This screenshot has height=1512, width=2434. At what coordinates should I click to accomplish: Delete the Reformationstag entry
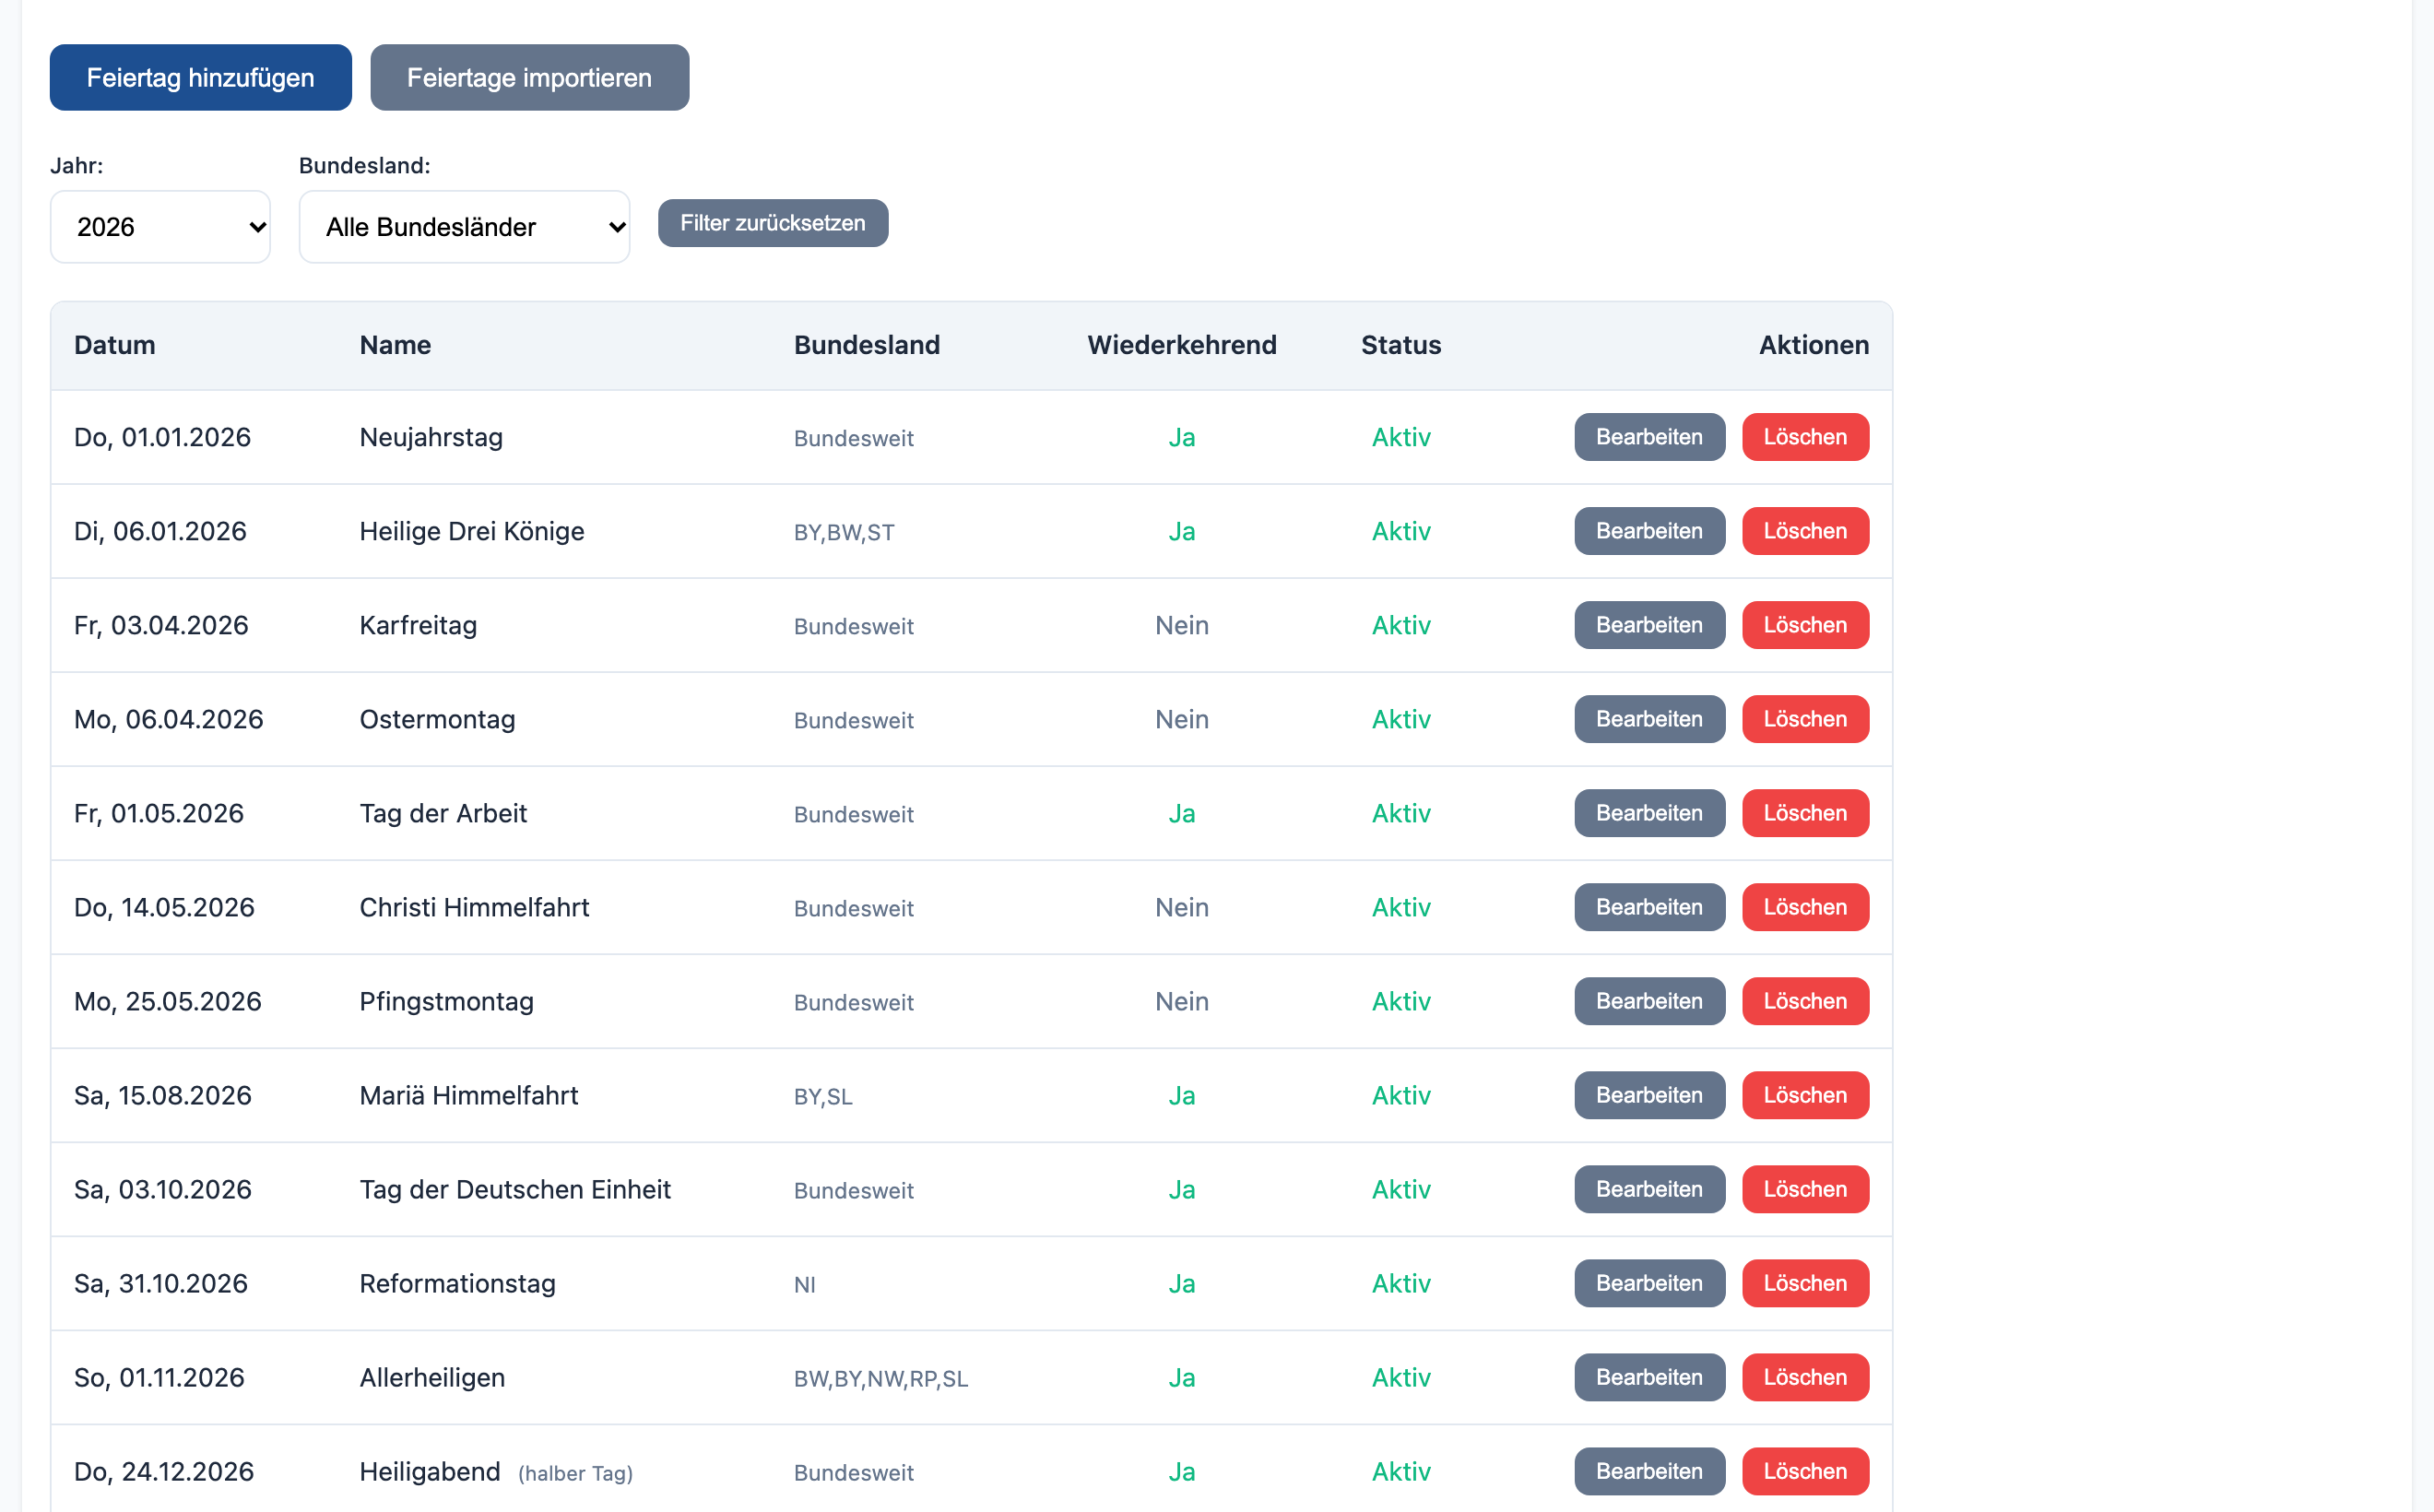coord(1805,1283)
